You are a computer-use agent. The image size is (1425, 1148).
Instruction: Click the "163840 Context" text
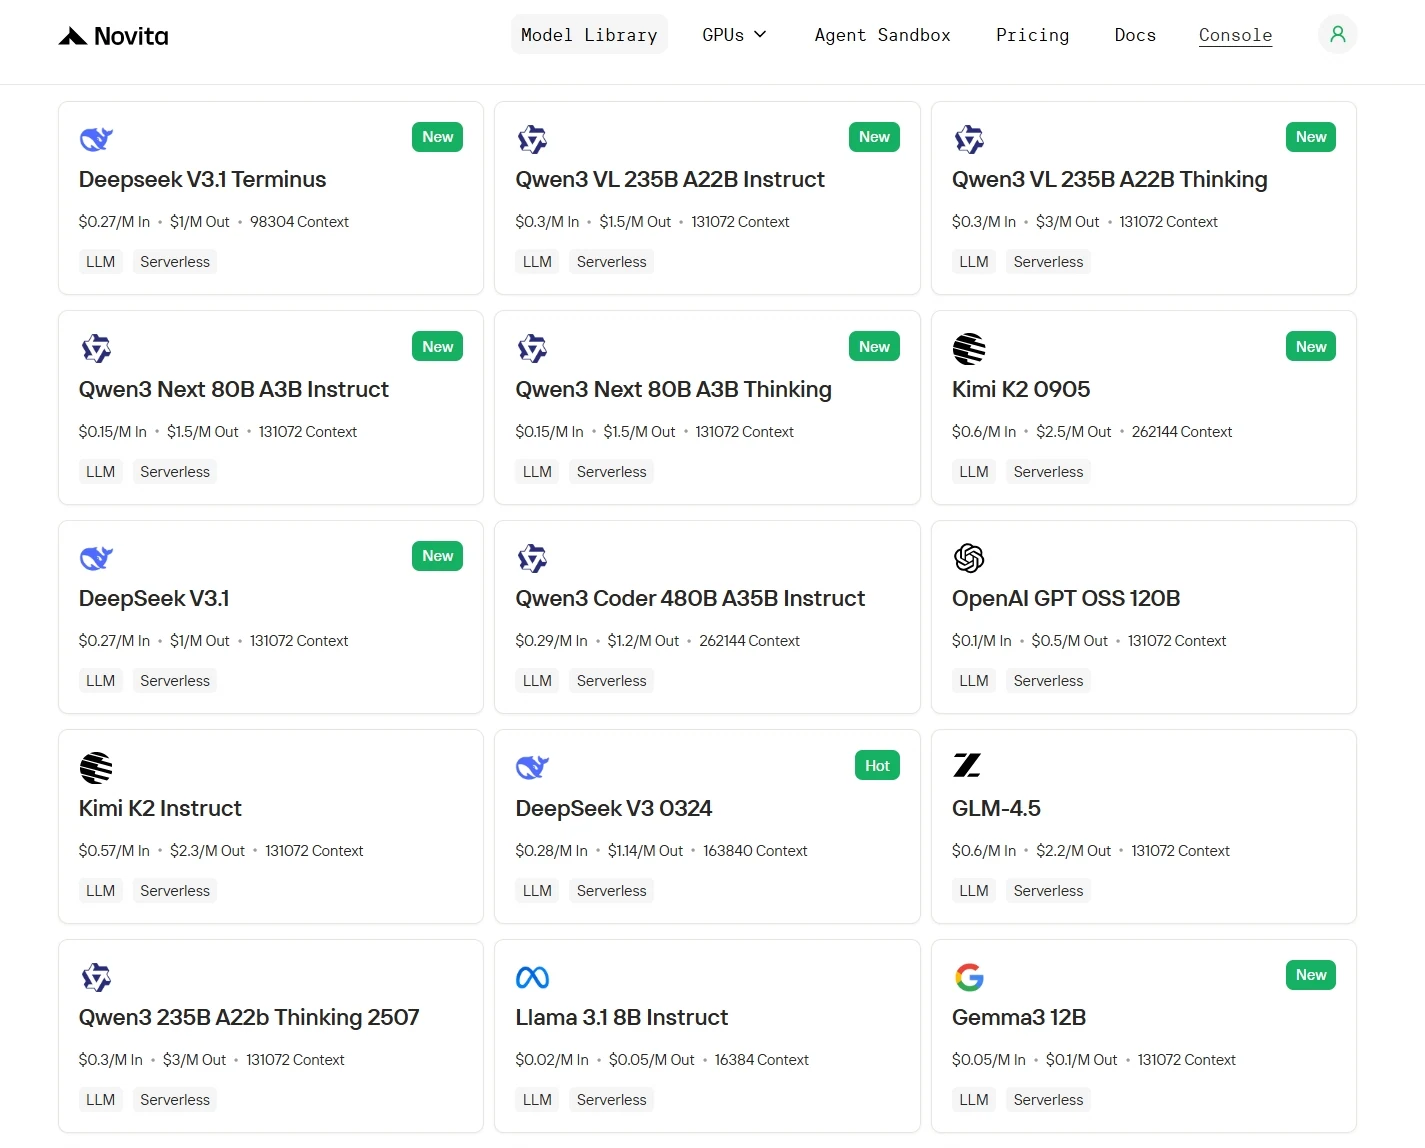[755, 851]
